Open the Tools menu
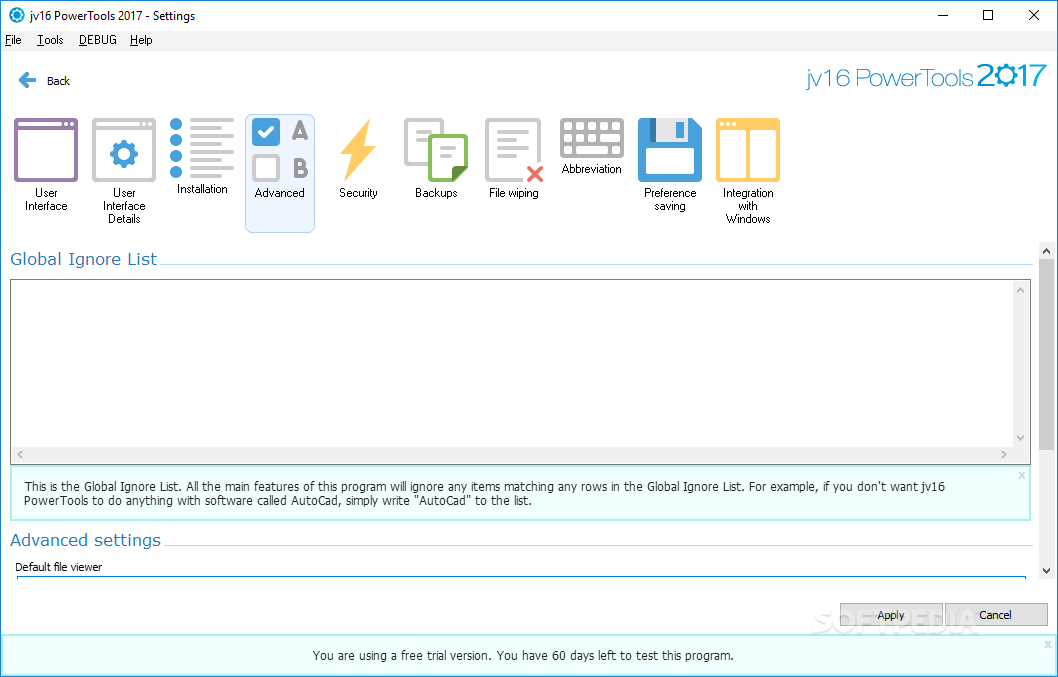 50,40
